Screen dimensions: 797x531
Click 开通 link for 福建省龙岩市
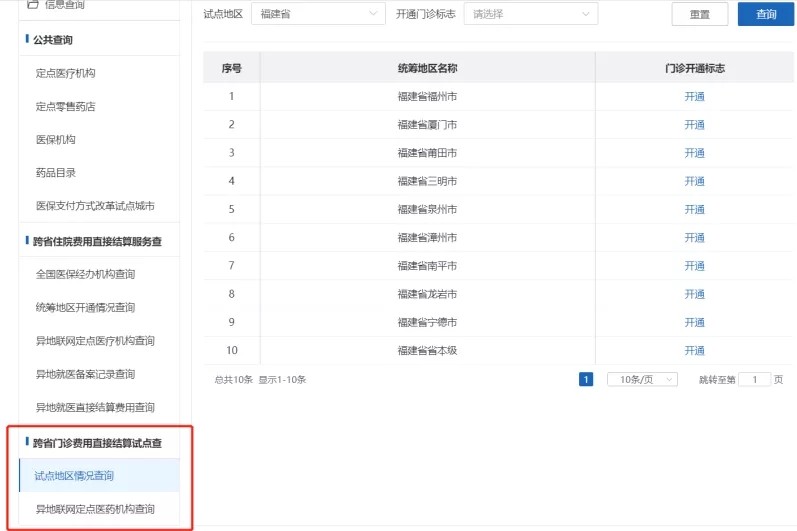click(694, 294)
